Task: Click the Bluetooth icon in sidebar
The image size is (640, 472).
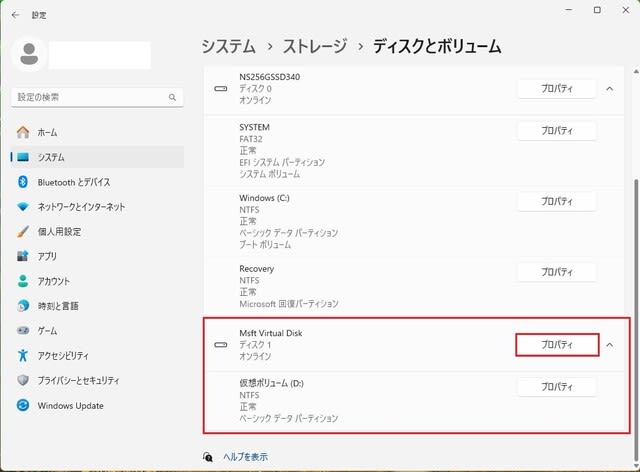Action: click(x=23, y=182)
